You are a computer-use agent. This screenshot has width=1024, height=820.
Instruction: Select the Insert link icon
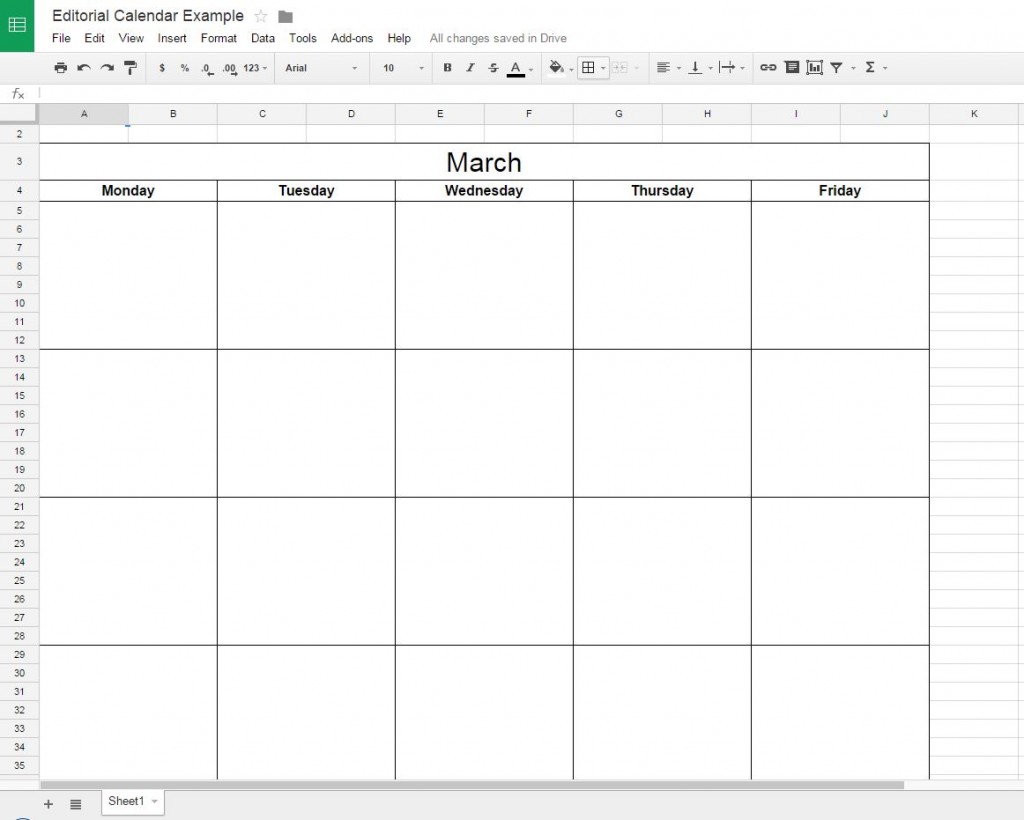(x=767, y=67)
